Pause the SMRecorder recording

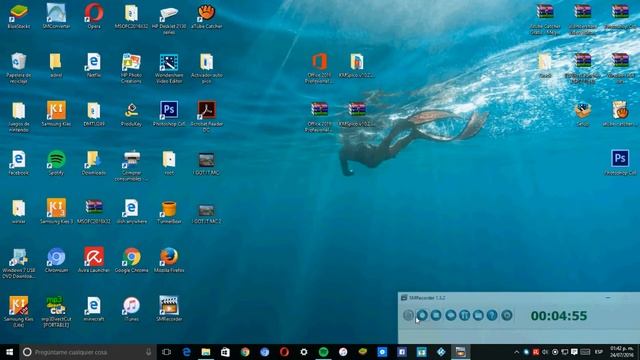point(464,315)
